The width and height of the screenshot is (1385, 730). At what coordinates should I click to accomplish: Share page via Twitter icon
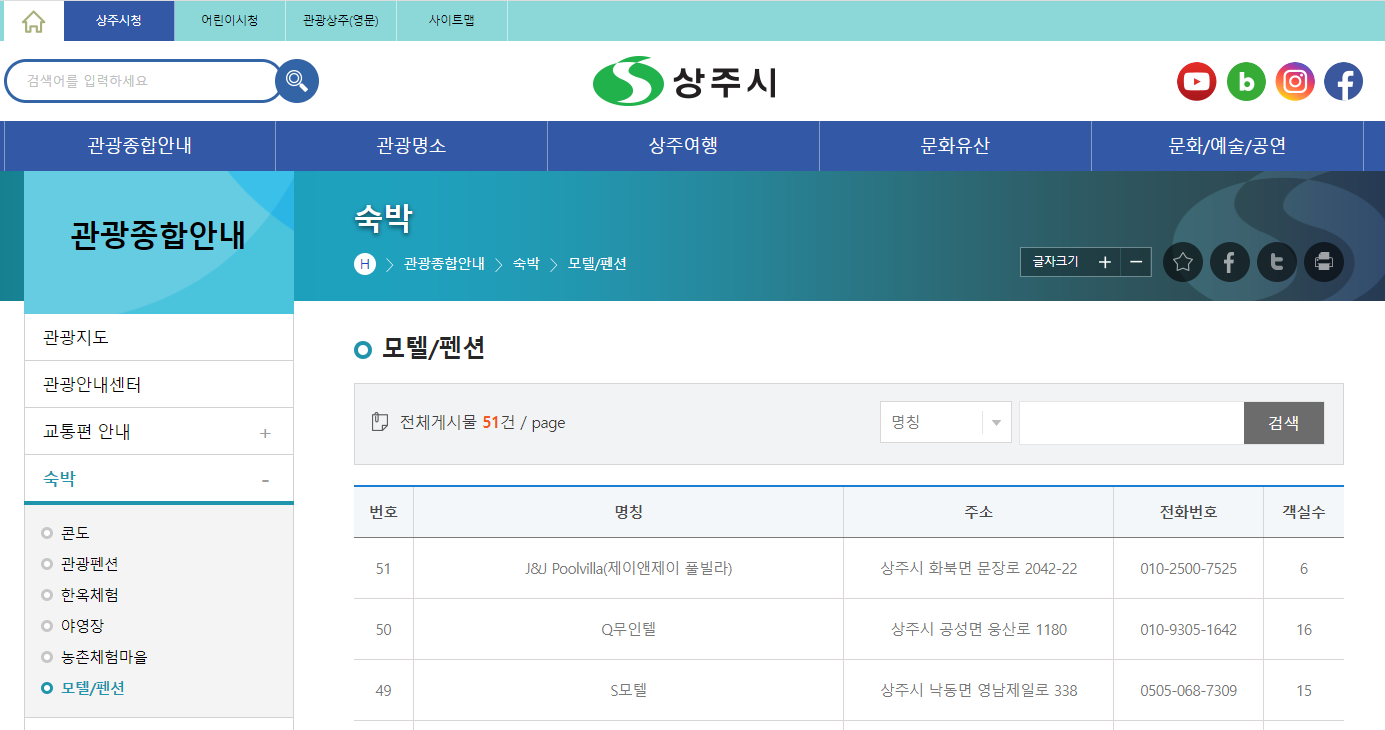pyautogui.click(x=1277, y=262)
